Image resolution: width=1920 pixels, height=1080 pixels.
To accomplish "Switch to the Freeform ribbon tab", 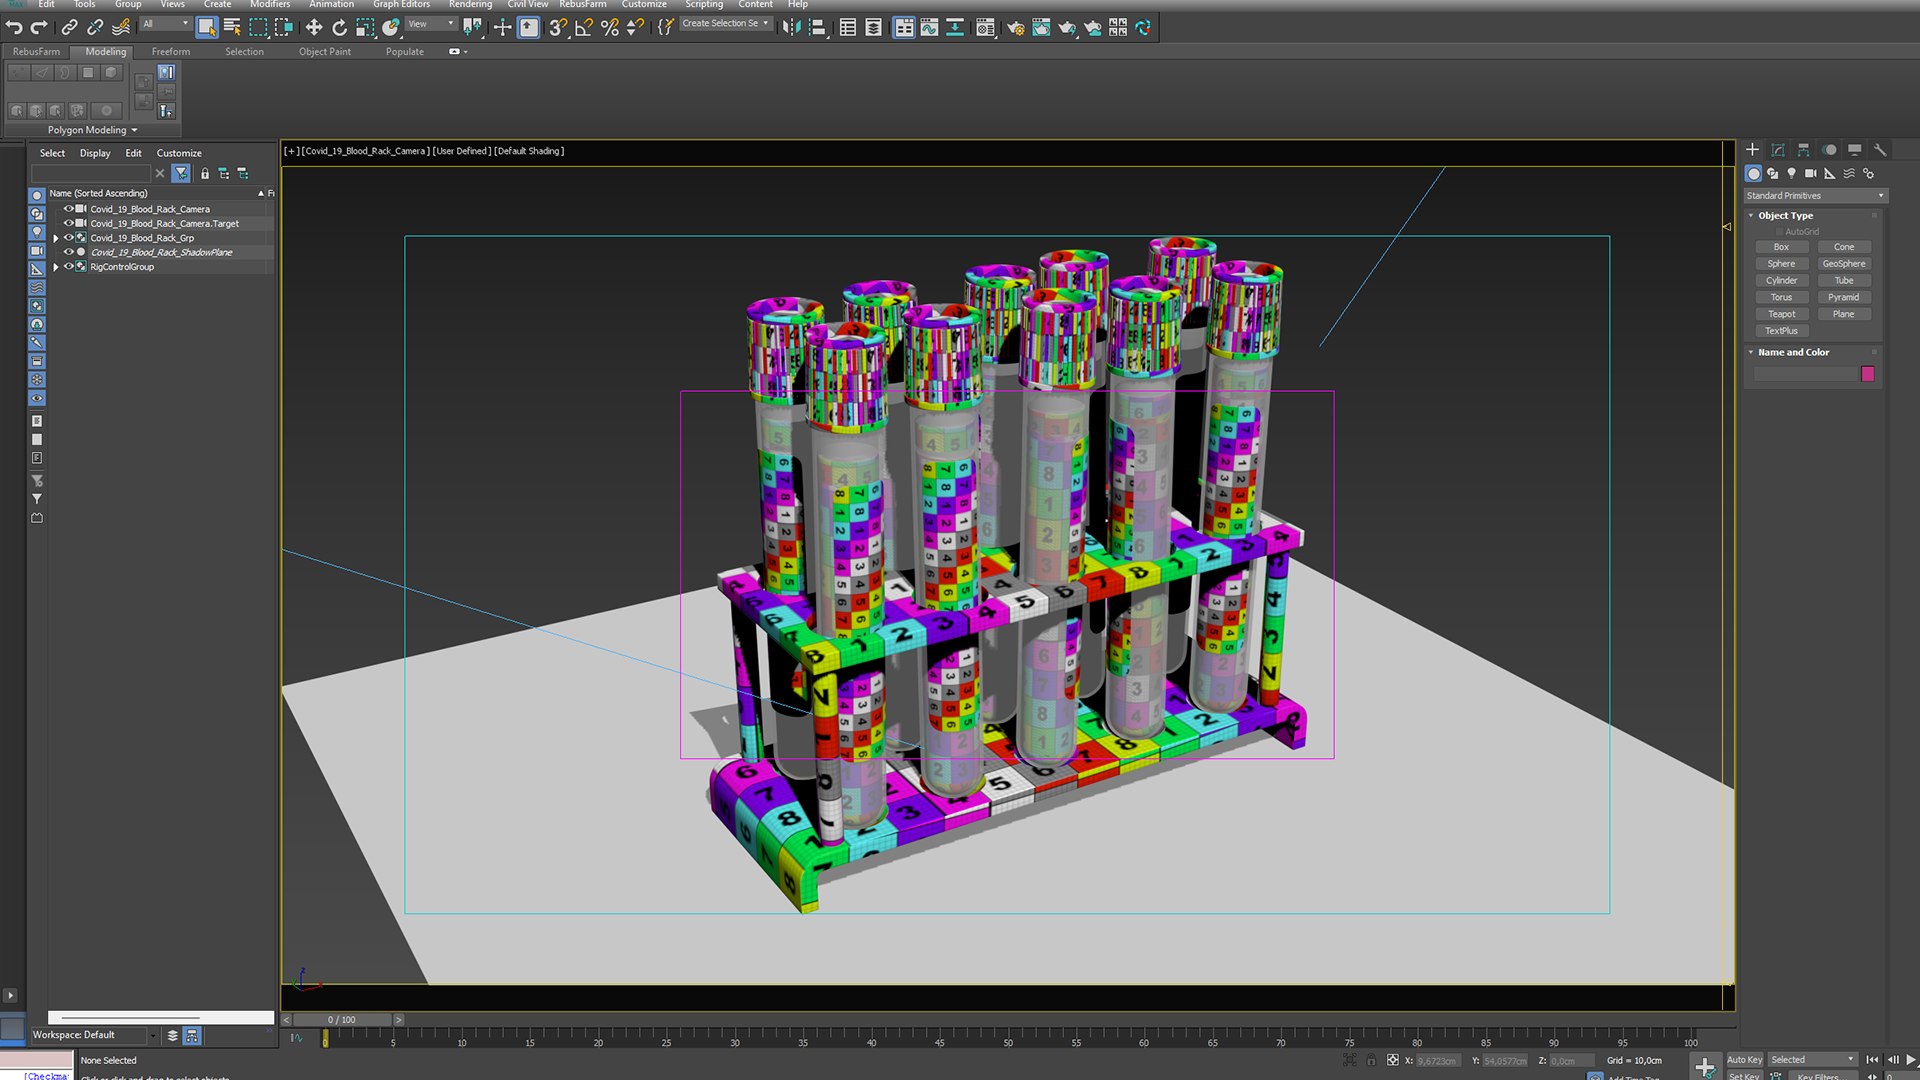I will 171,52.
